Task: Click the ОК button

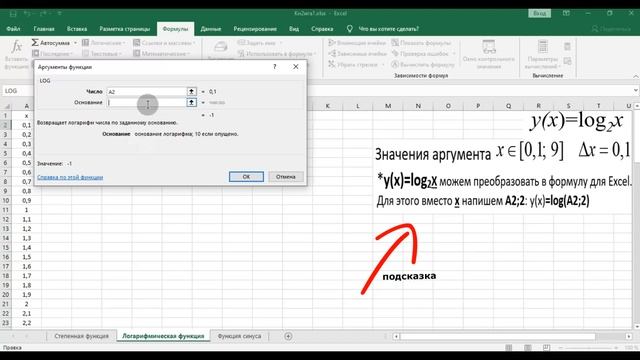Action: point(246,177)
